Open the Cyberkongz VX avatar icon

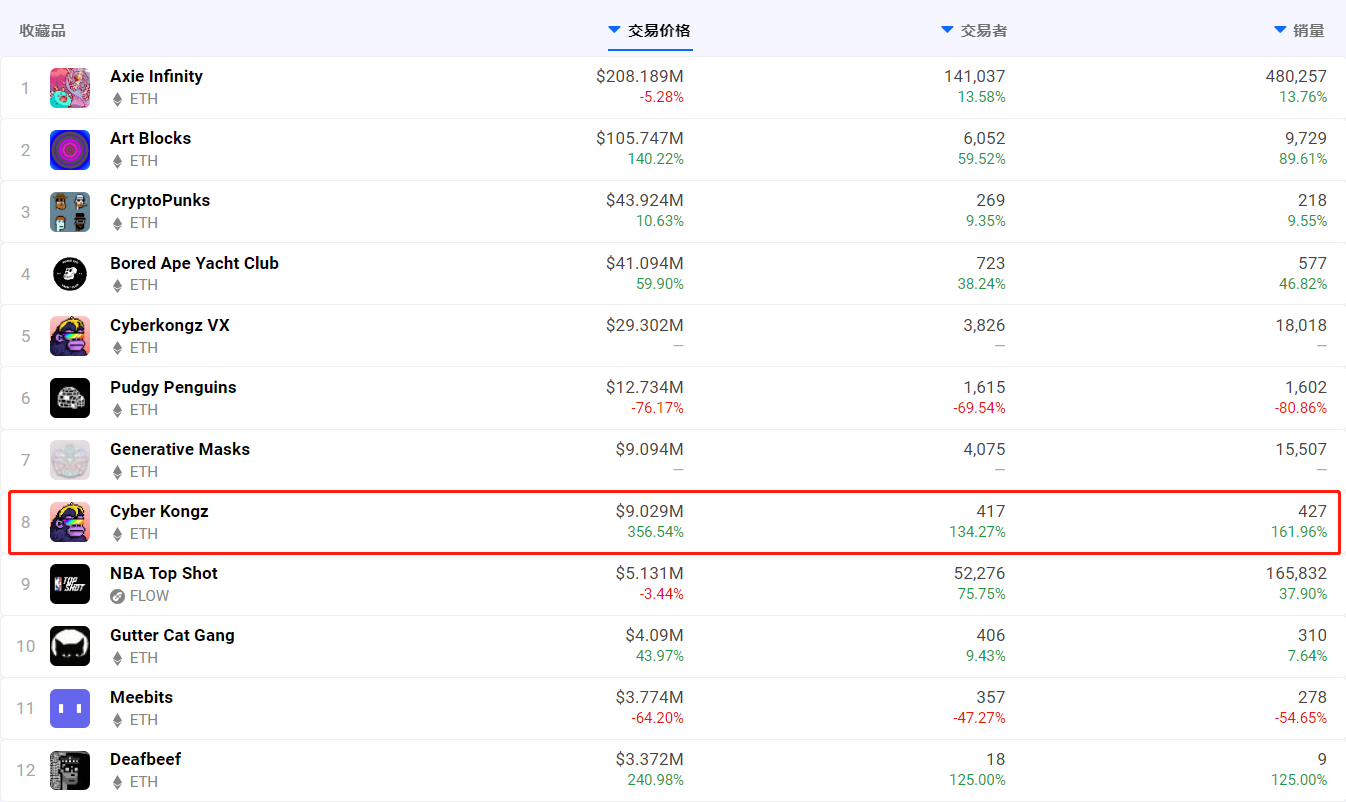point(70,336)
